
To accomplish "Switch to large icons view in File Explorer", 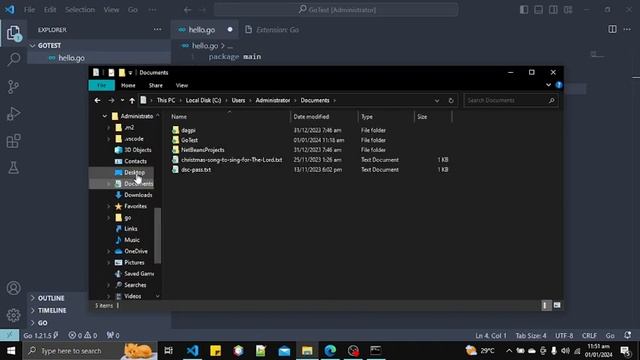I will pos(557,305).
